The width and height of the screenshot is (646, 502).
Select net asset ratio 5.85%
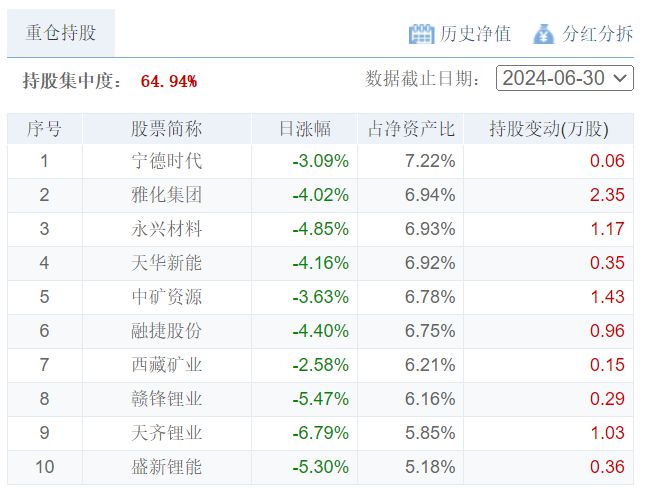pos(430,433)
